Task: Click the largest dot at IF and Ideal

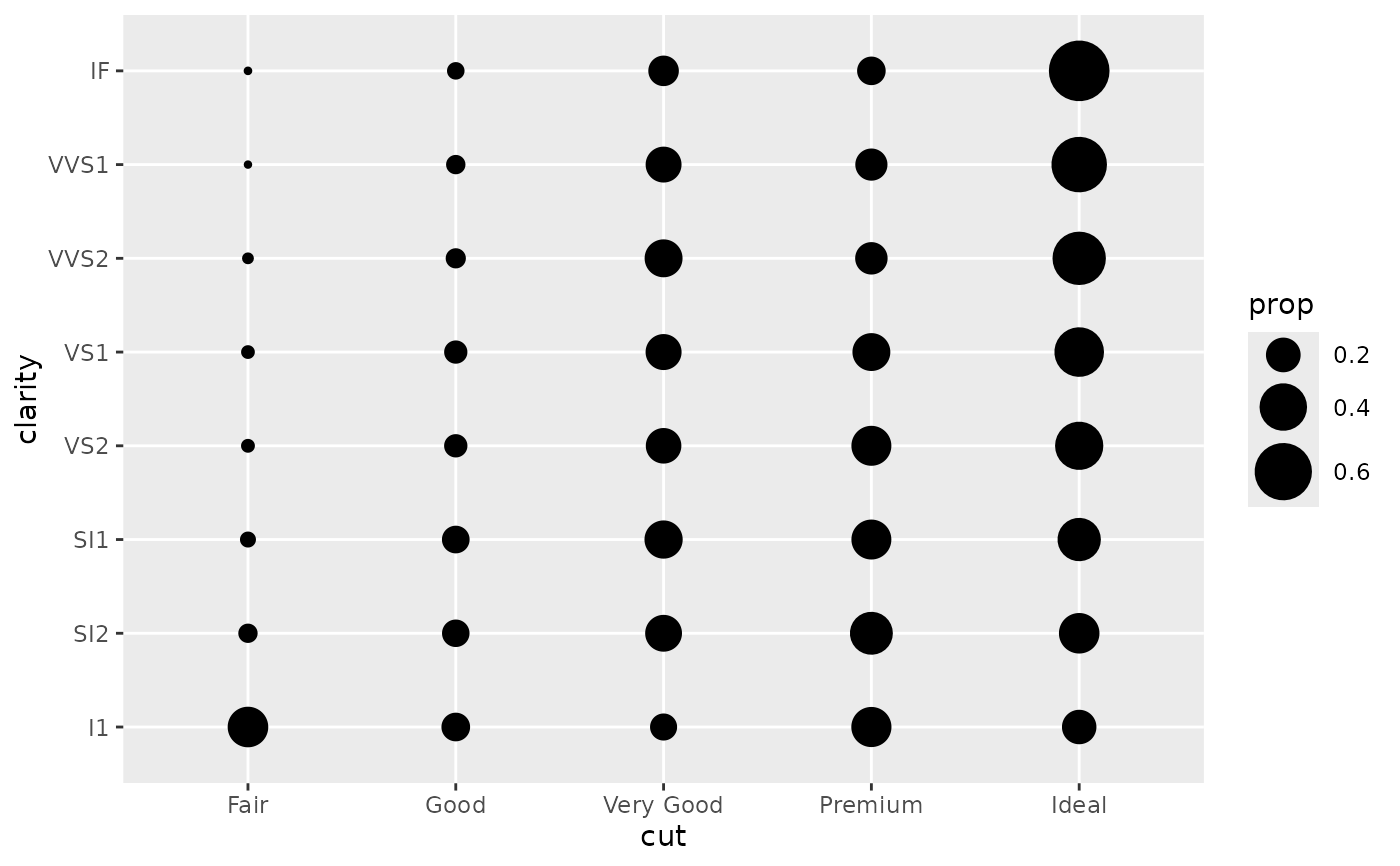Action: [x=1079, y=71]
